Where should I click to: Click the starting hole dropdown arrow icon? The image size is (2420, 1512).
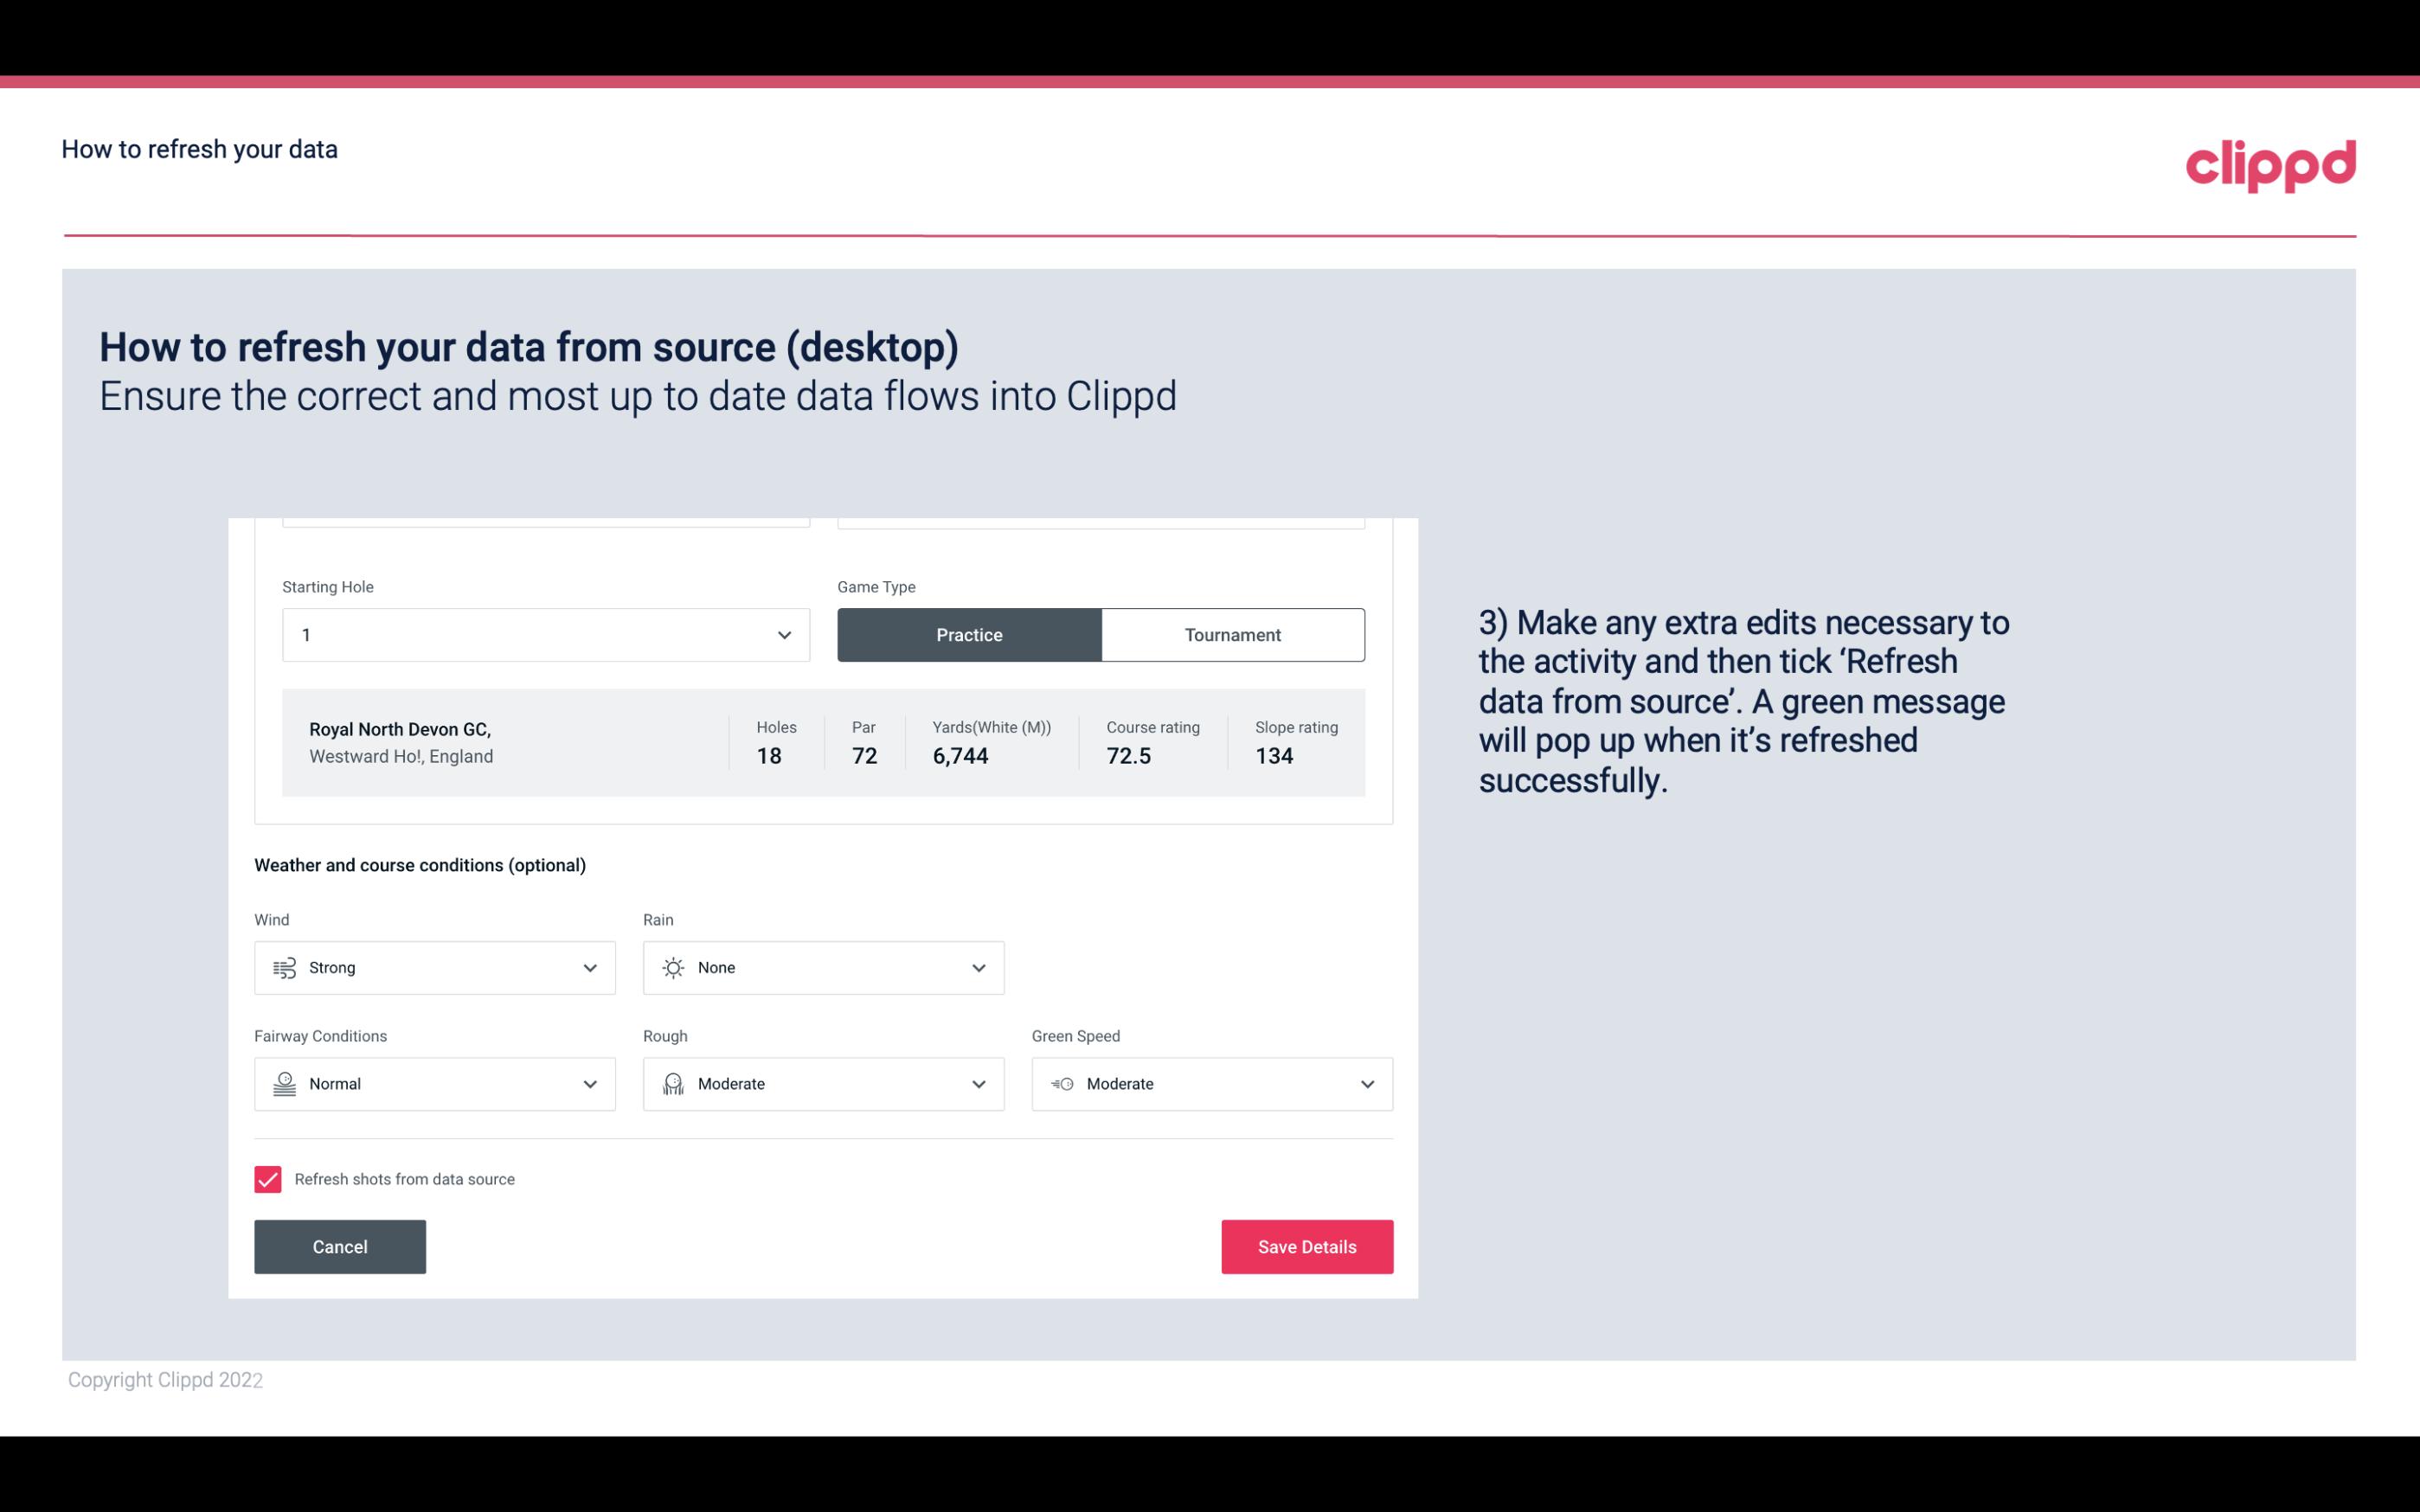point(784,634)
